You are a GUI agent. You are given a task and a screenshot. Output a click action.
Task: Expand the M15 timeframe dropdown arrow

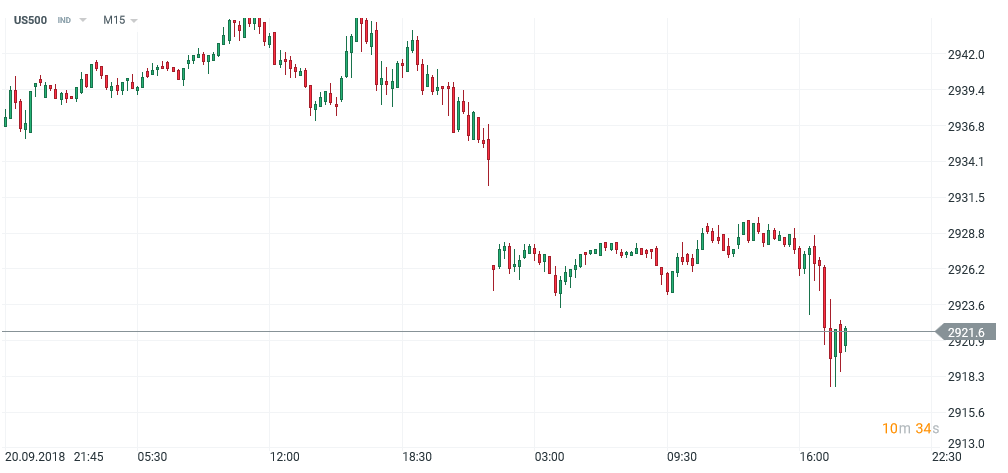(134, 21)
